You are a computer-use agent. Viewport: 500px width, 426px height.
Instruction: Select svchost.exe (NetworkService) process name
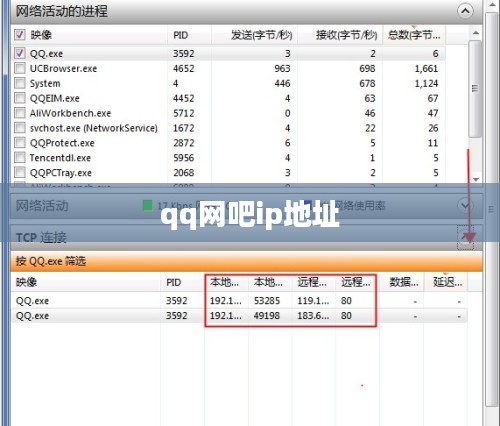[x=94, y=128]
